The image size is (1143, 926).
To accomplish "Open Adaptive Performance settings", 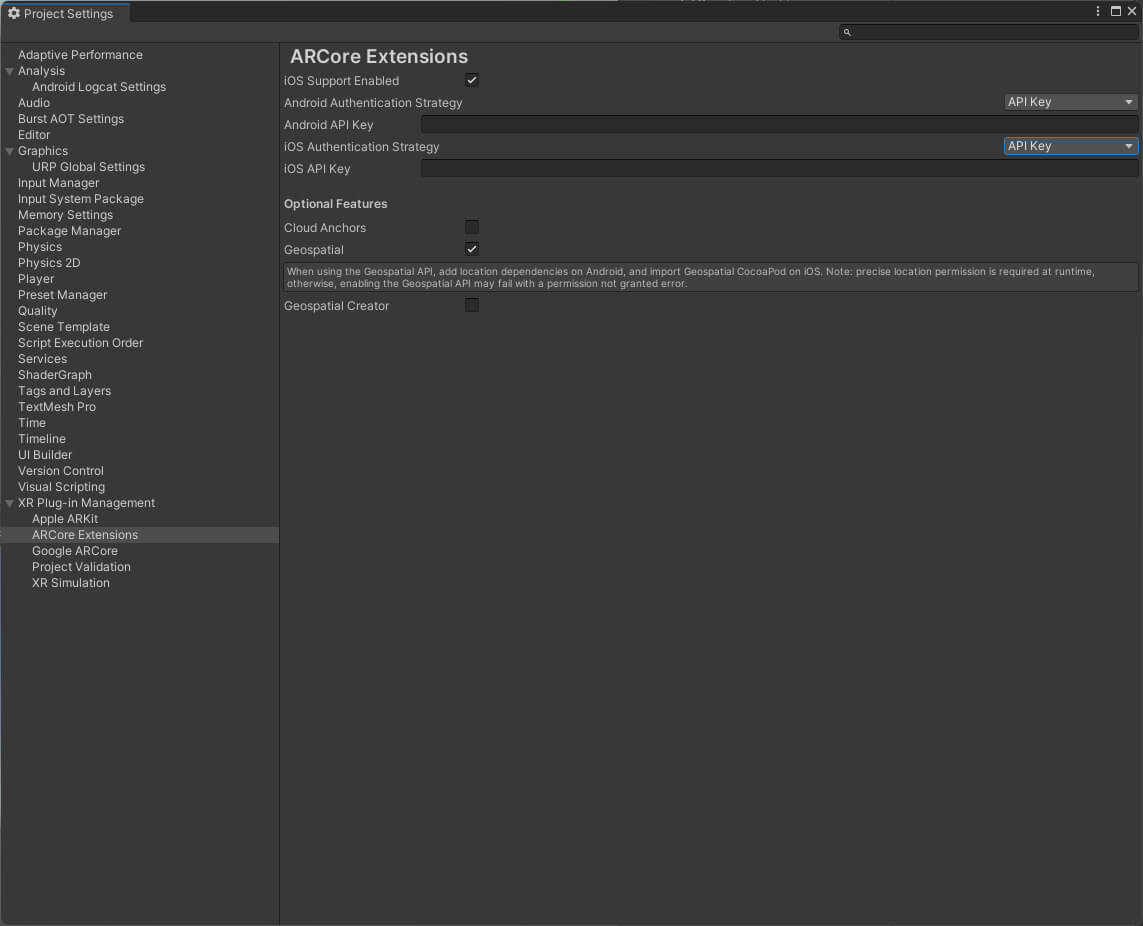I will click(80, 55).
